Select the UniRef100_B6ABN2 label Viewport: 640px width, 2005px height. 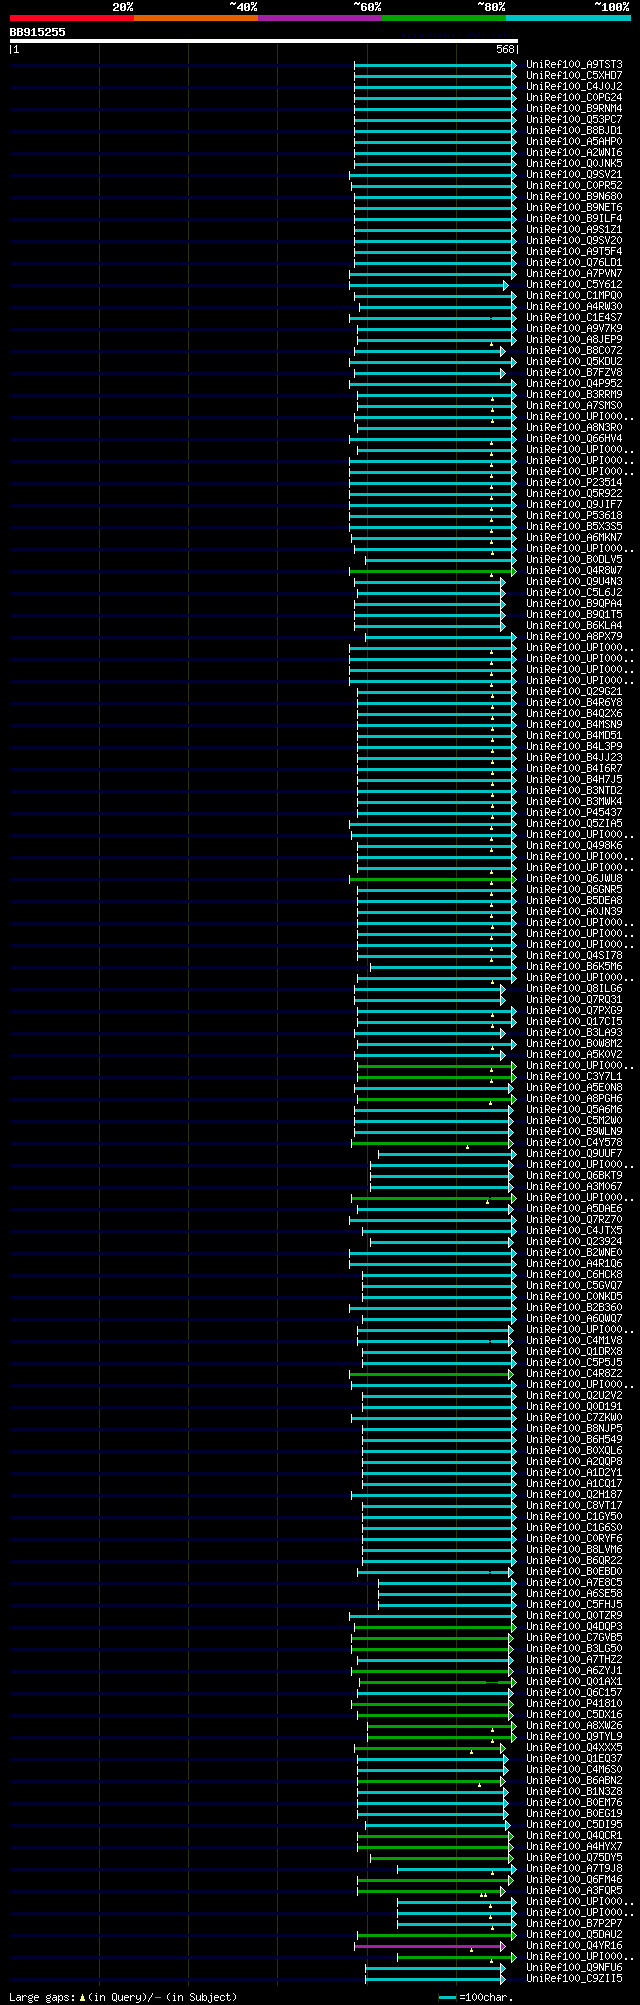(574, 1780)
